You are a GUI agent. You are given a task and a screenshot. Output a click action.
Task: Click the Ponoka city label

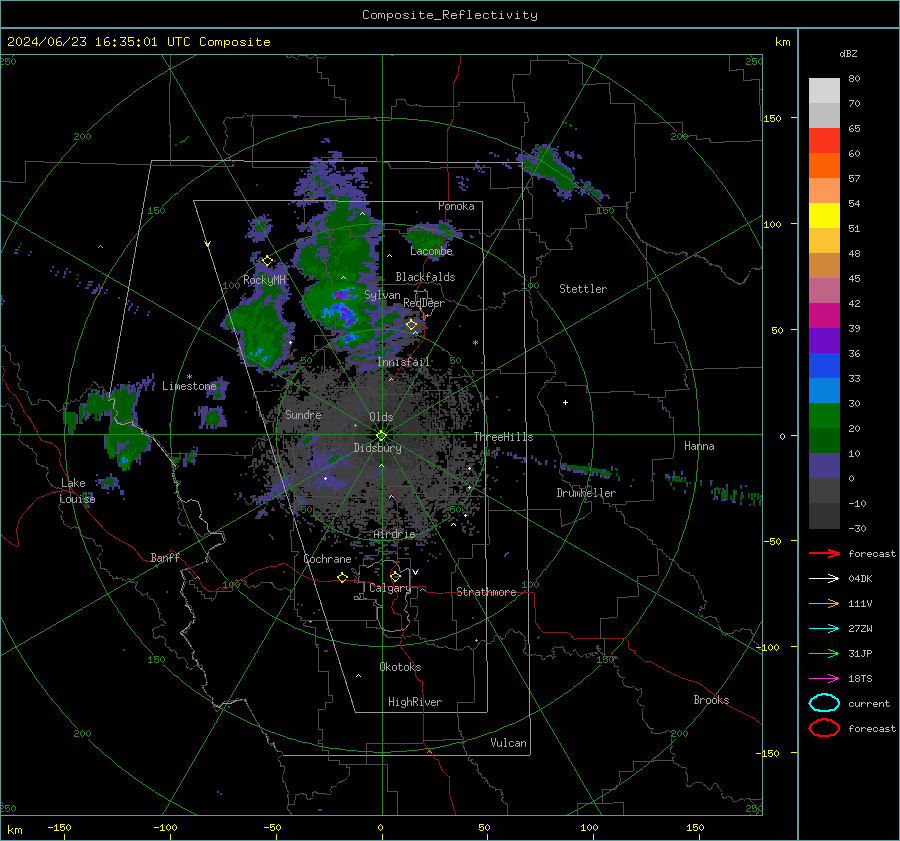pyautogui.click(x=456, y=206)
